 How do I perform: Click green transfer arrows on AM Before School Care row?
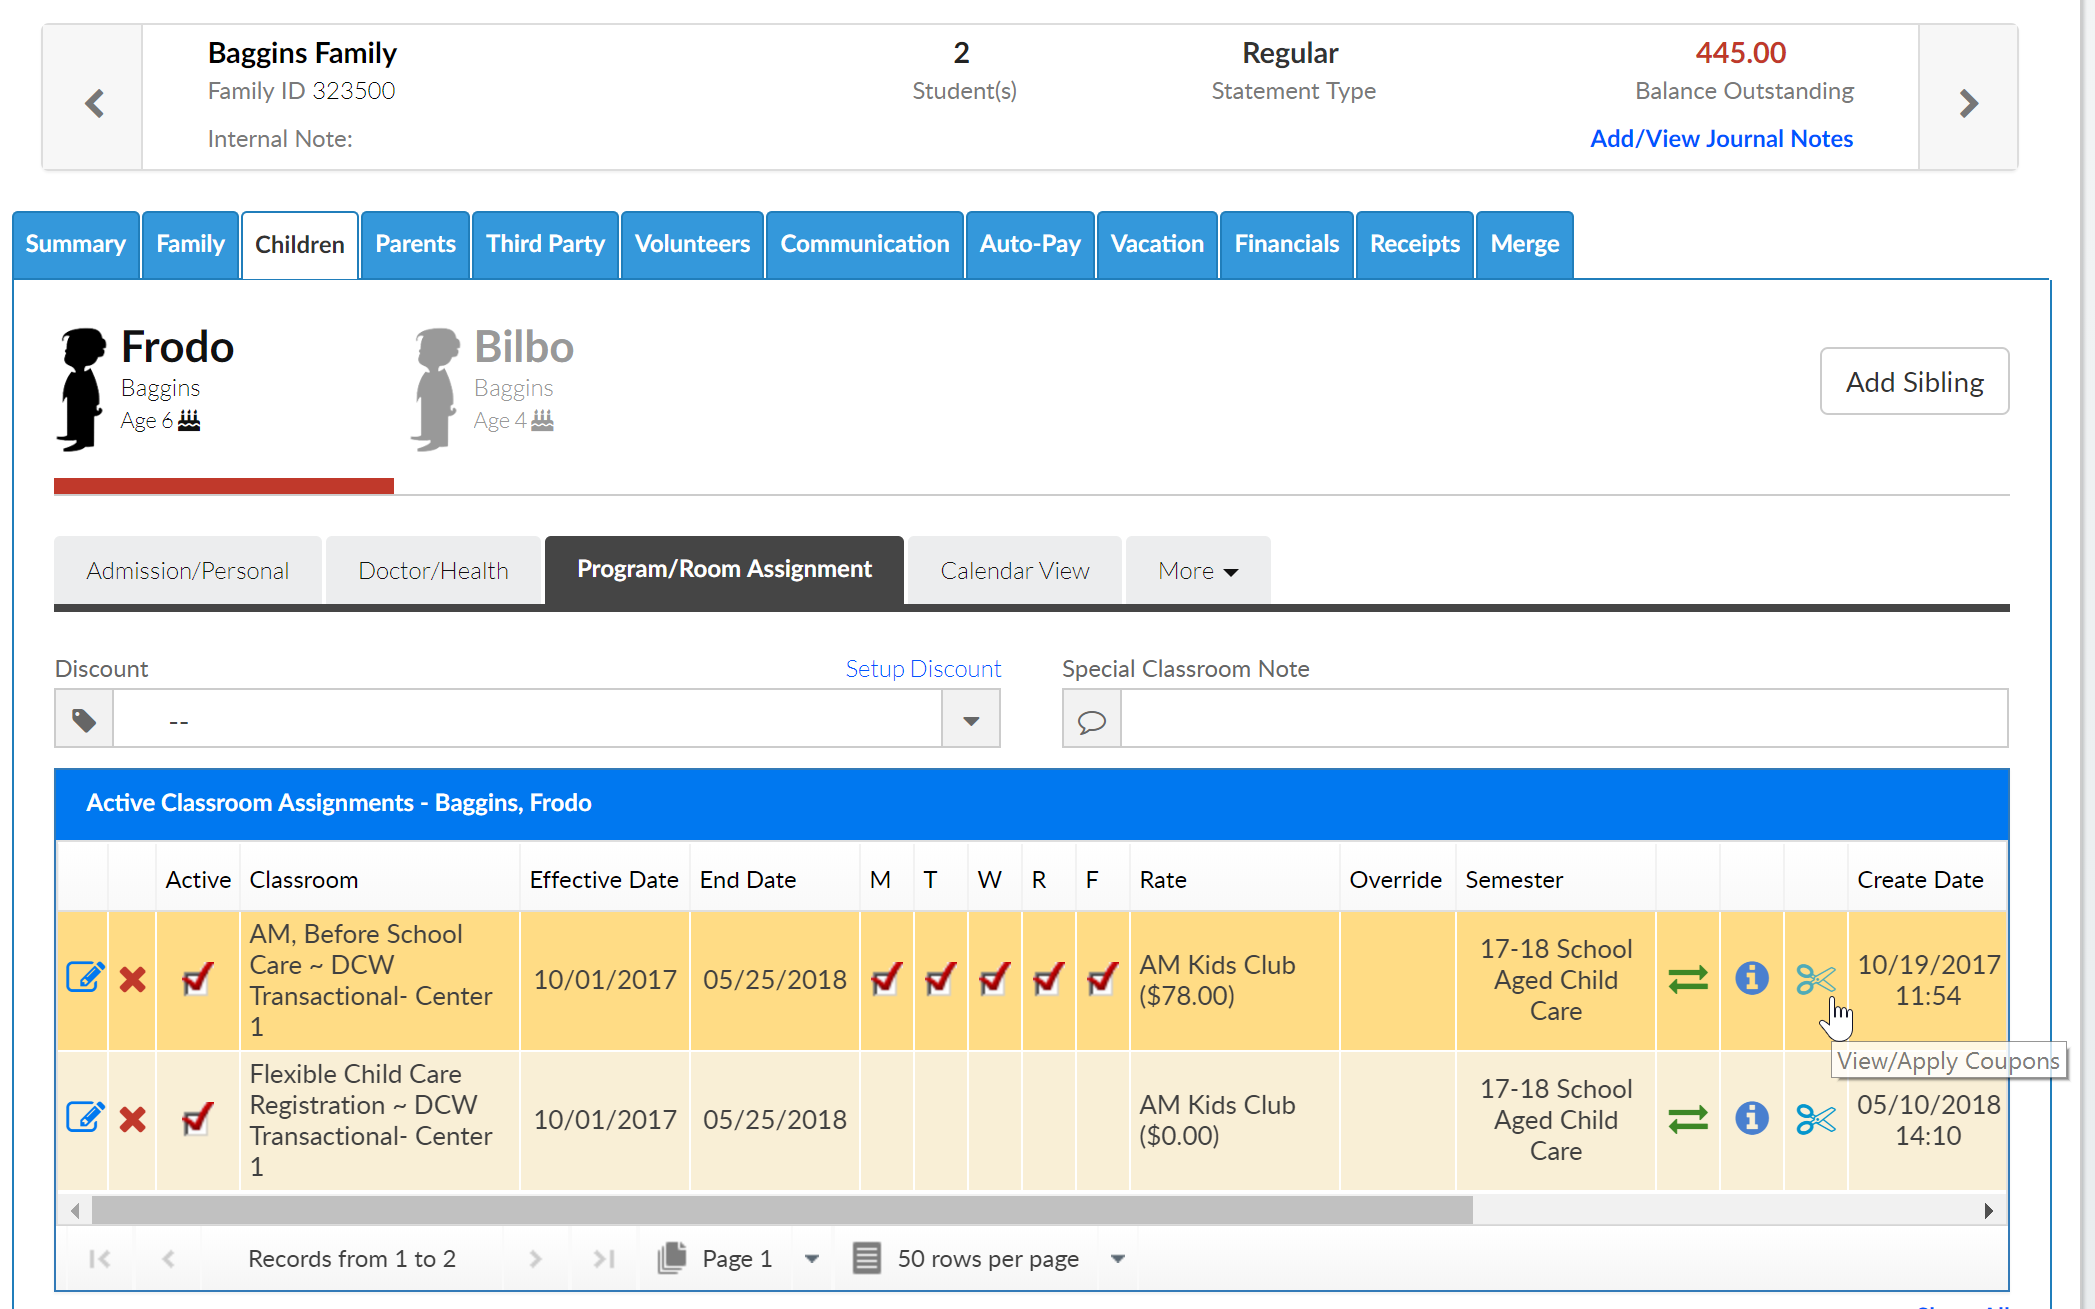point(1687,979)
